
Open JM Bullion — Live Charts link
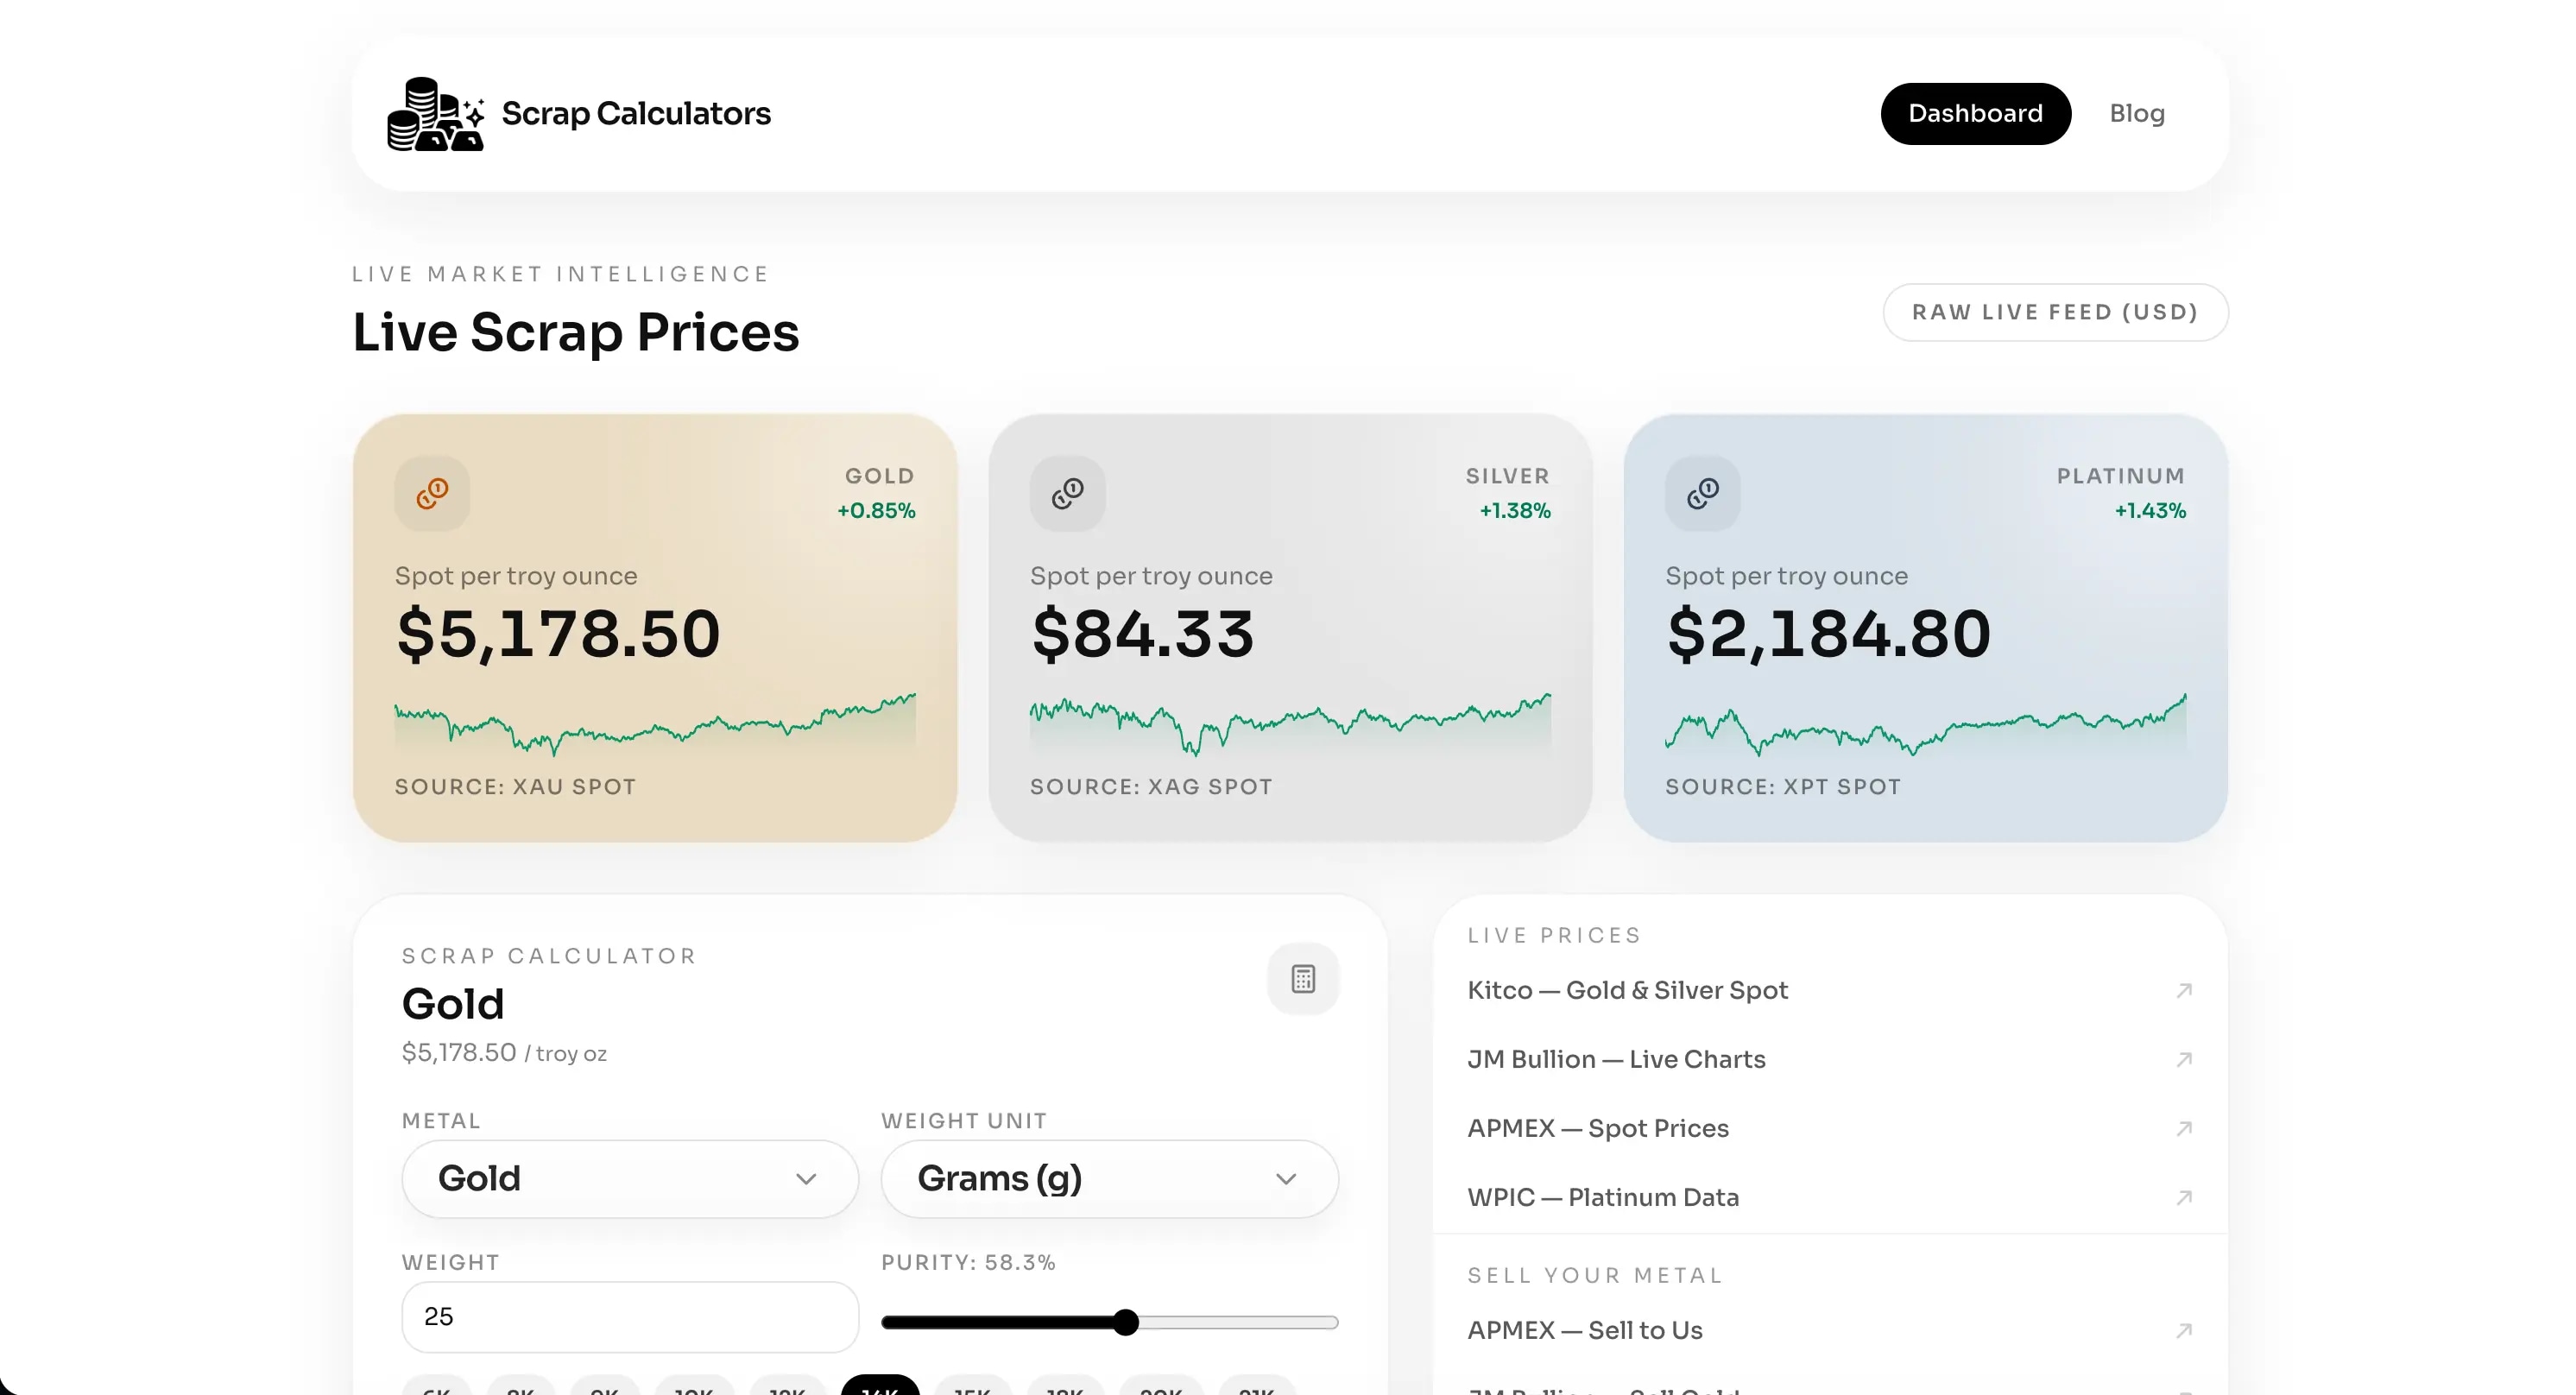[1616, 1059]
